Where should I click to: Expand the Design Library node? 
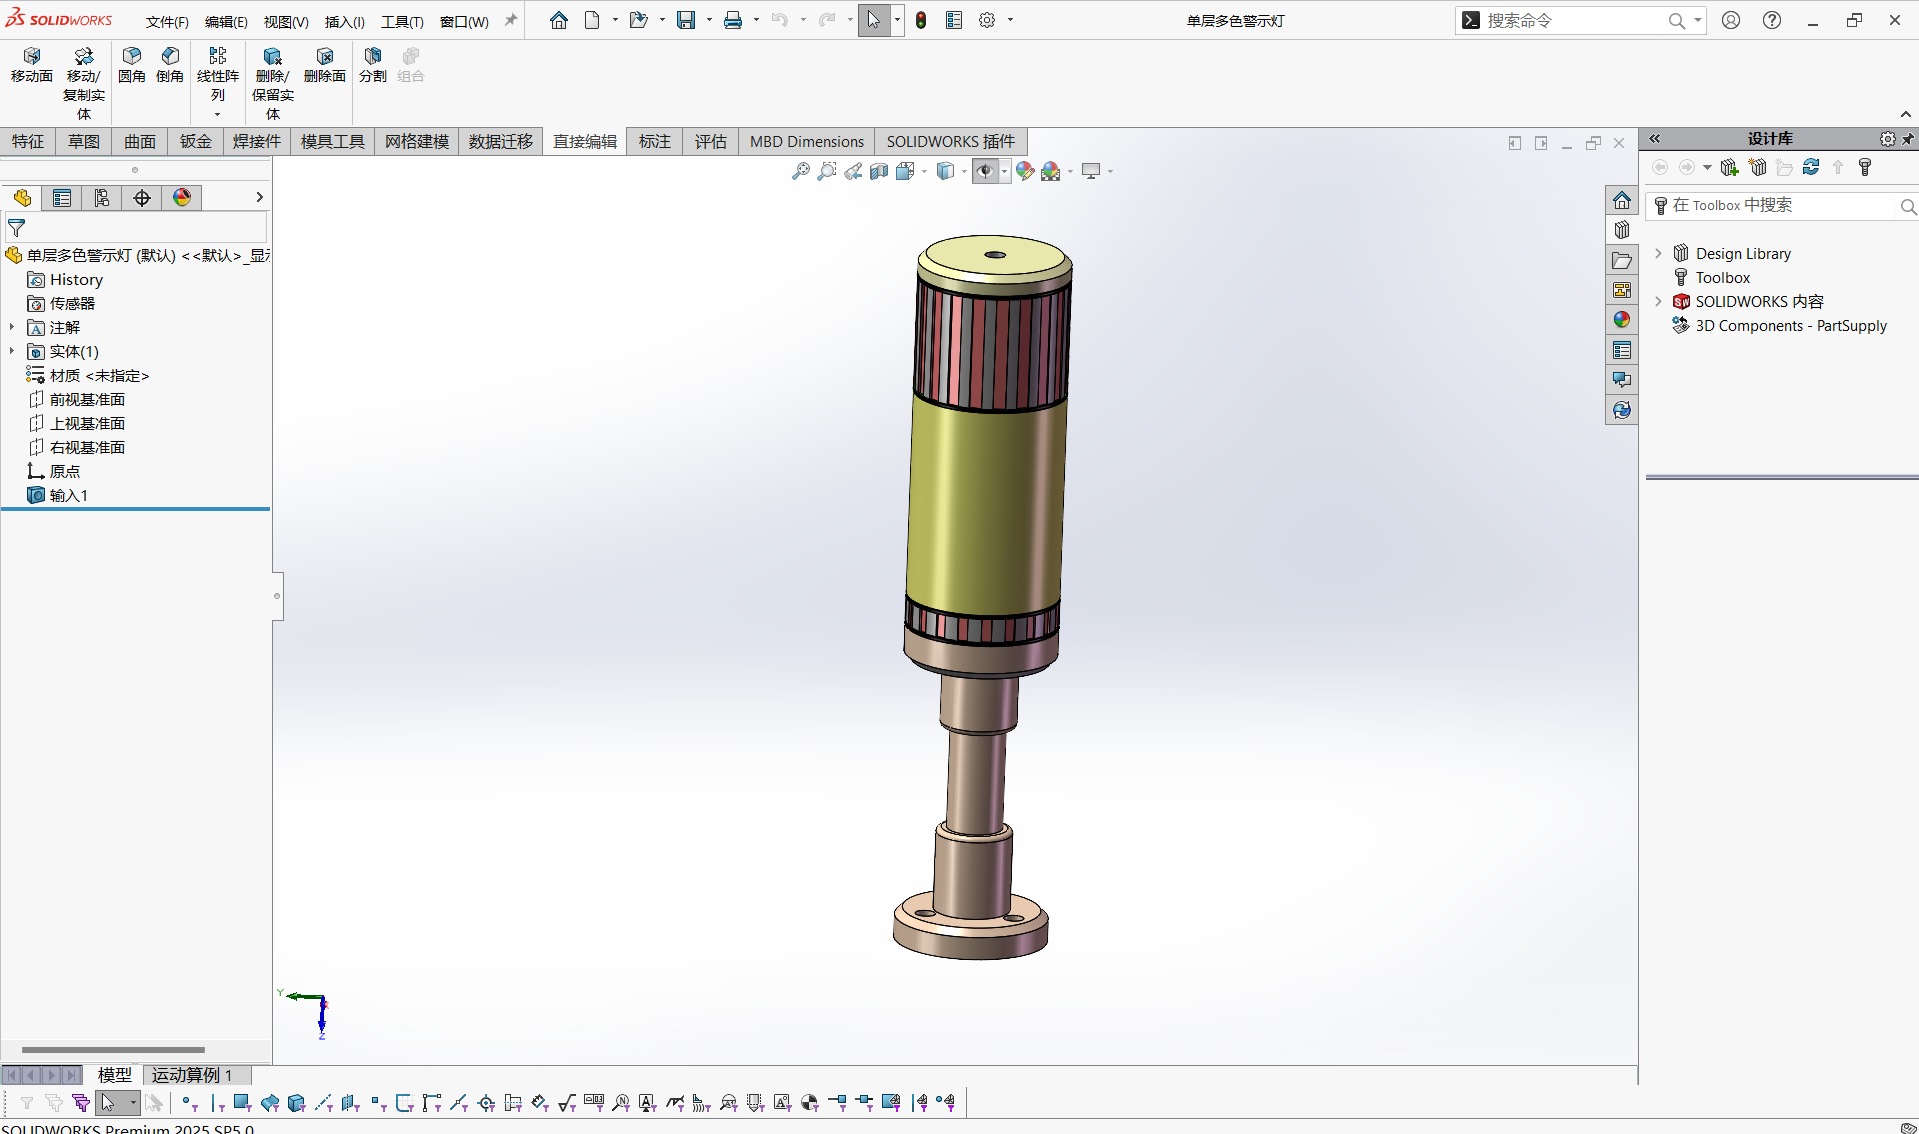[x=1658, y=254]
